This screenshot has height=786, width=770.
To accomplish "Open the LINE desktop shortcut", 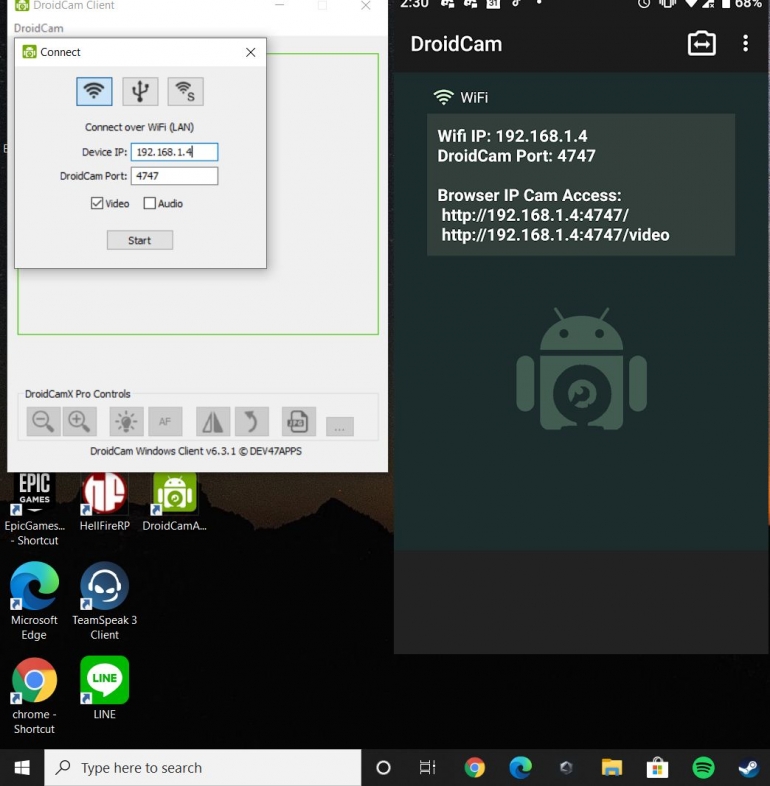I will point(104,688).
